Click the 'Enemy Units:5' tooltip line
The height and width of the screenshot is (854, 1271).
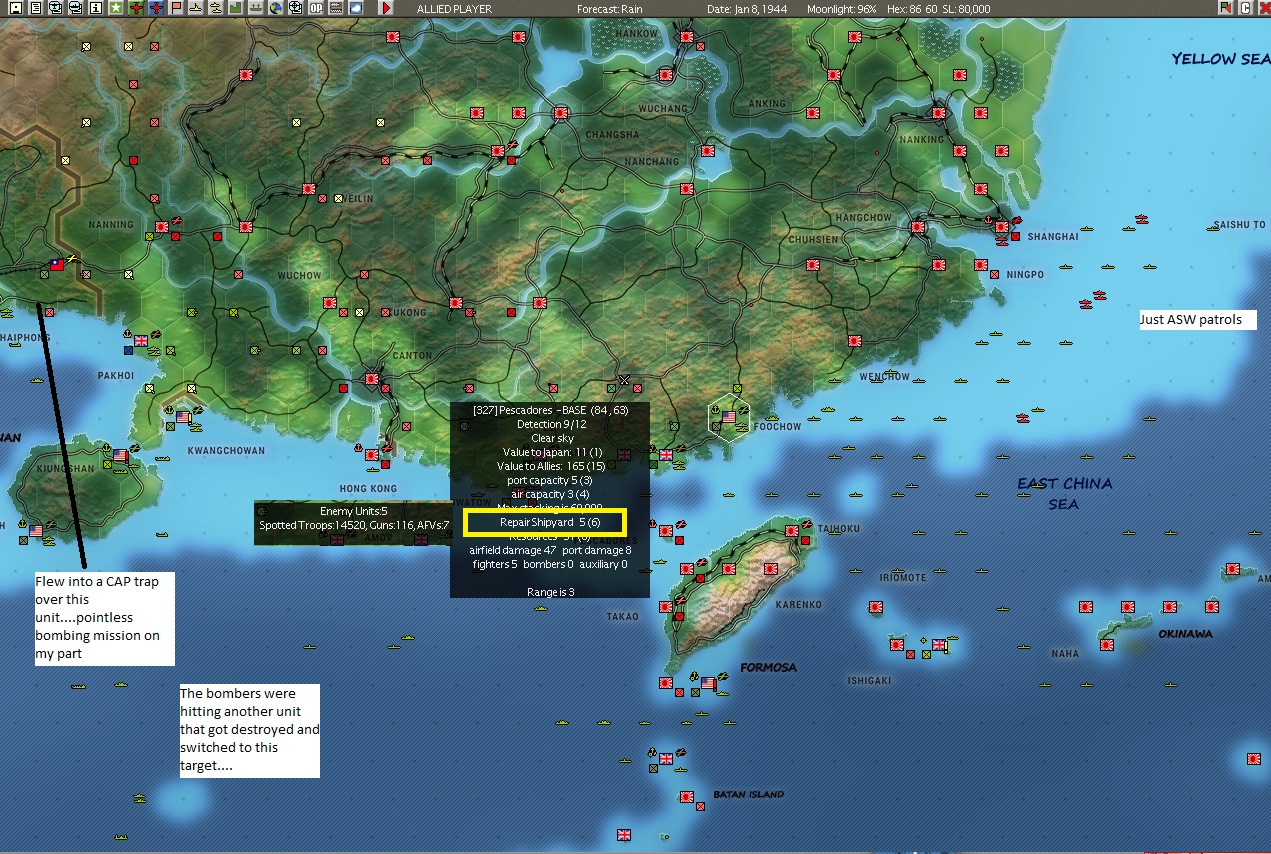click(353, 511)
